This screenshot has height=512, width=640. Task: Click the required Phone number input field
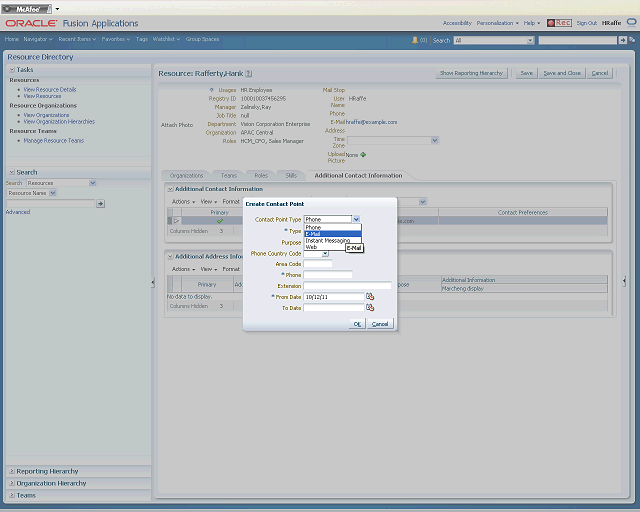click(x=328, y=275)
